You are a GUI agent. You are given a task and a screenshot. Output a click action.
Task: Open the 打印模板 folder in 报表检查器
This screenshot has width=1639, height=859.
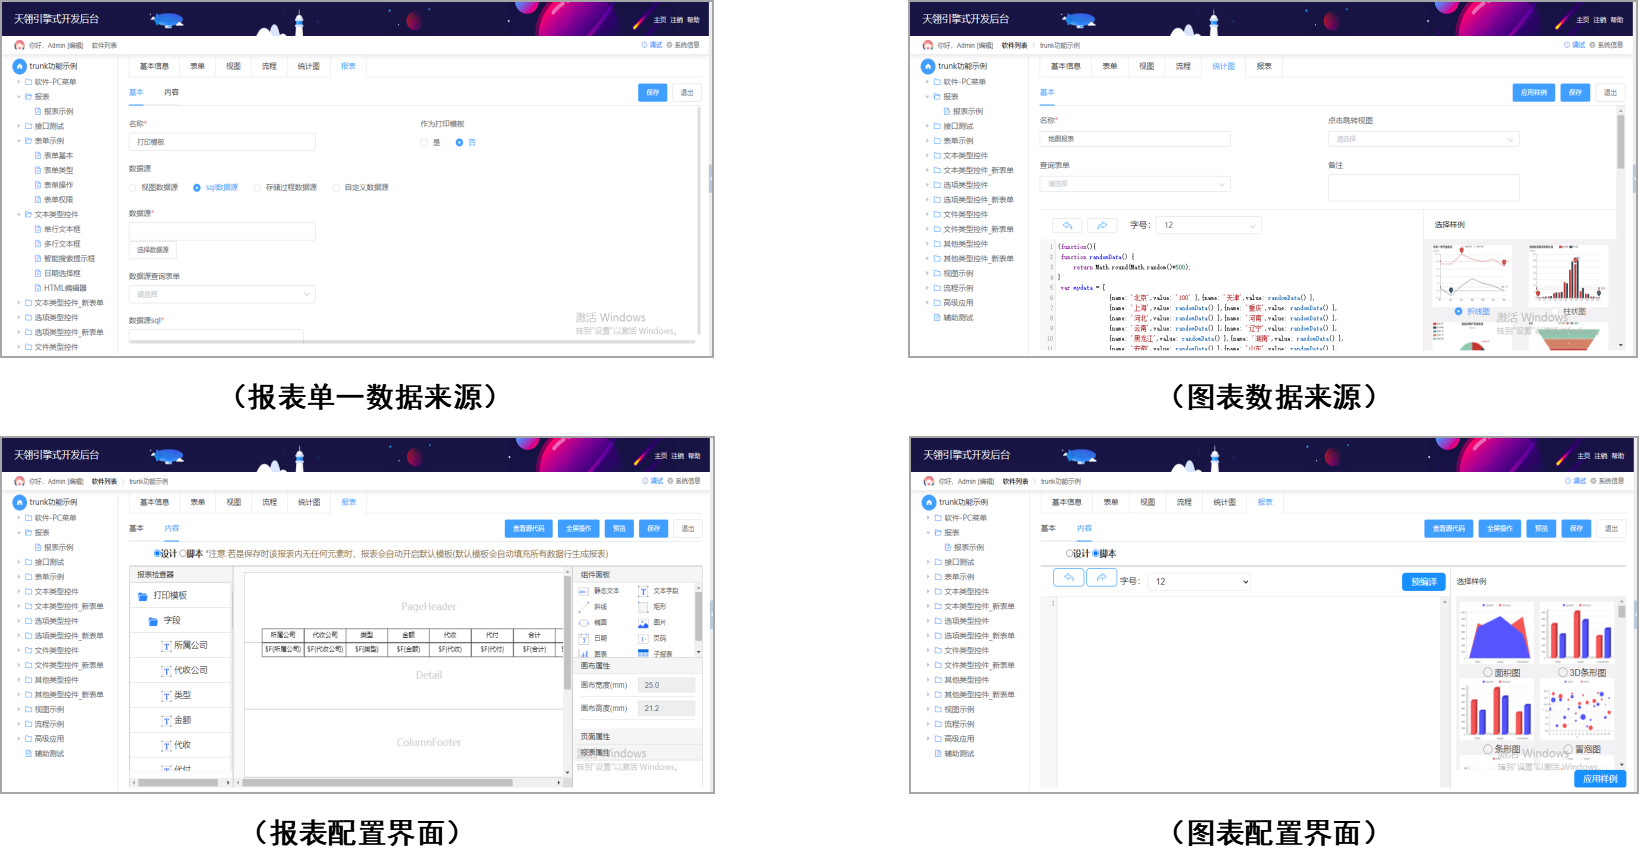pos(169,596)
